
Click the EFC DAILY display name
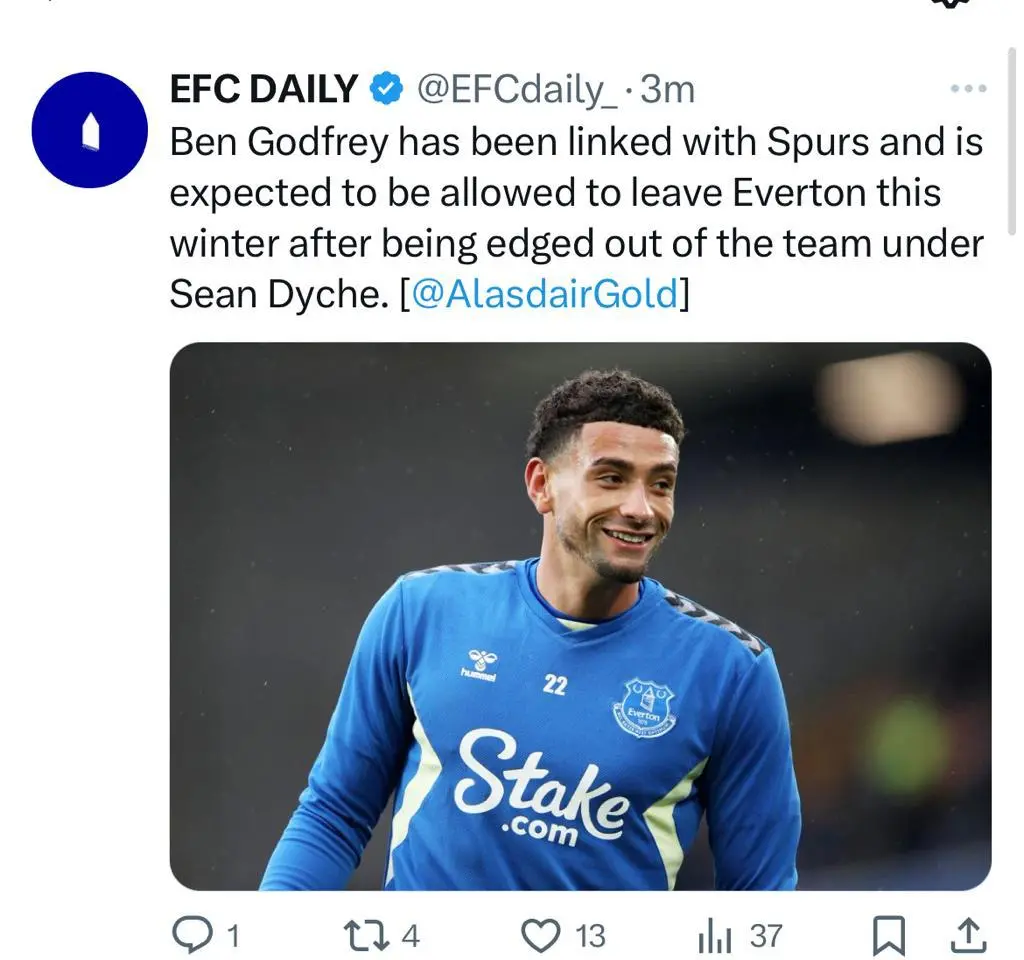coord(264,90)
